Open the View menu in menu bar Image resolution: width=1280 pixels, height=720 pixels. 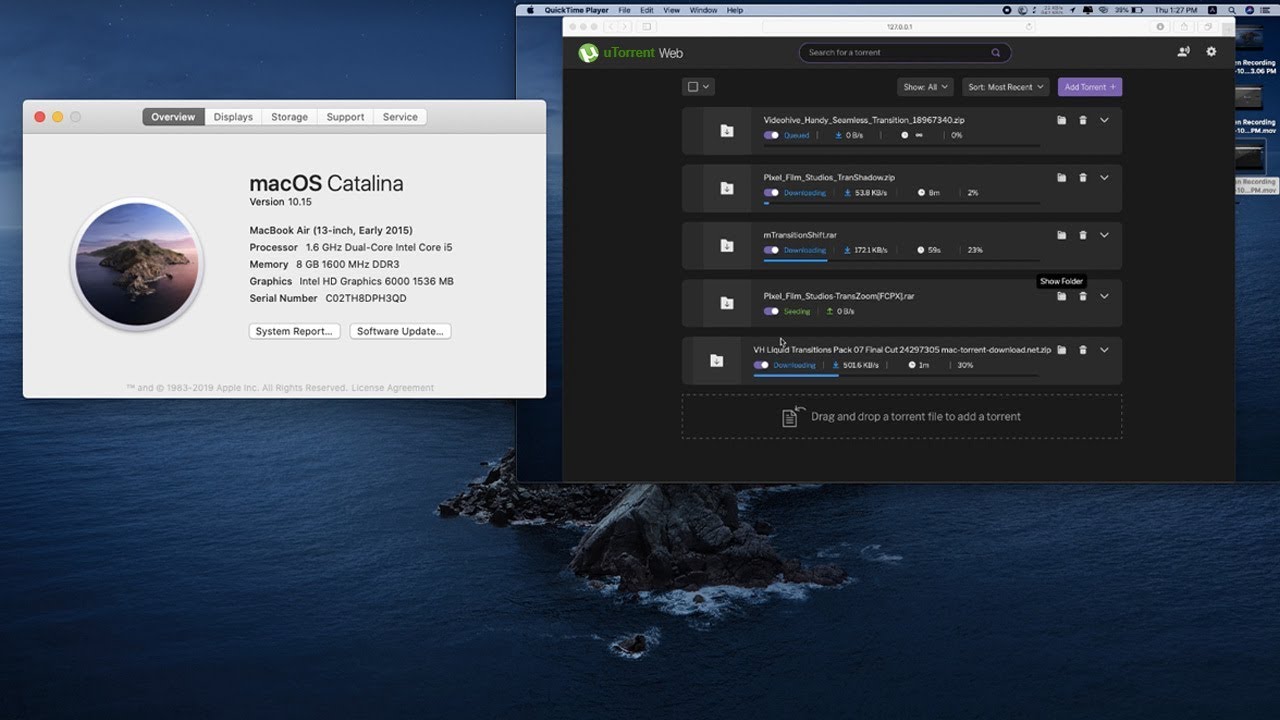tap(672, 10)
